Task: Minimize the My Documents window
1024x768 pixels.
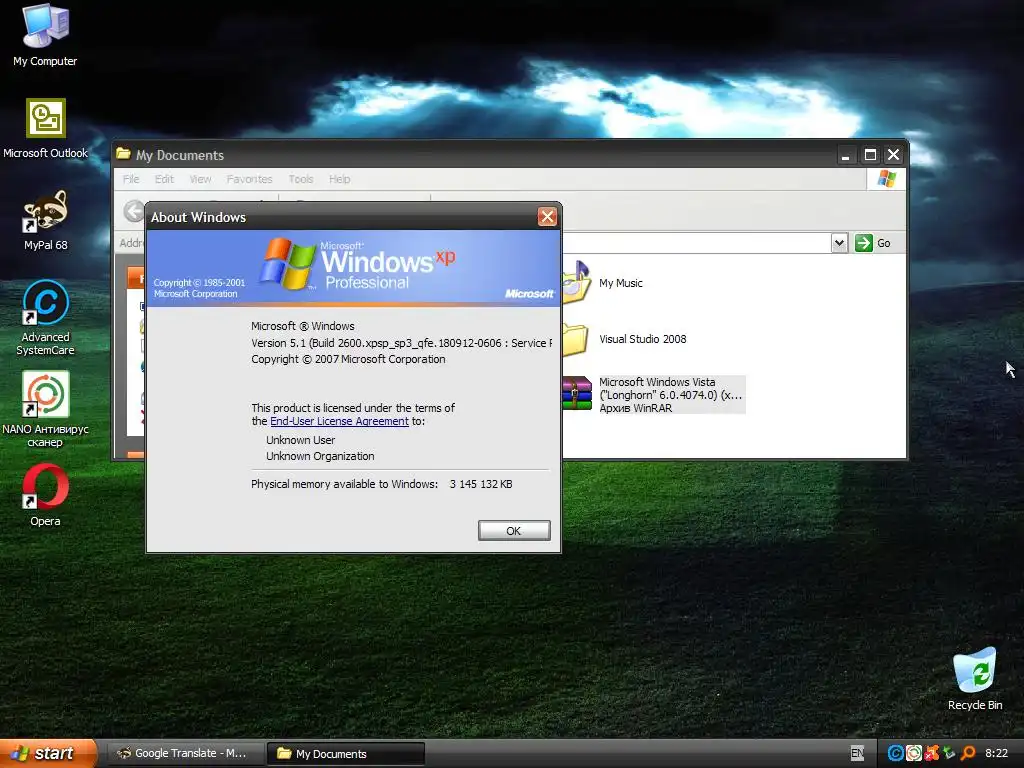Action: 846,155
